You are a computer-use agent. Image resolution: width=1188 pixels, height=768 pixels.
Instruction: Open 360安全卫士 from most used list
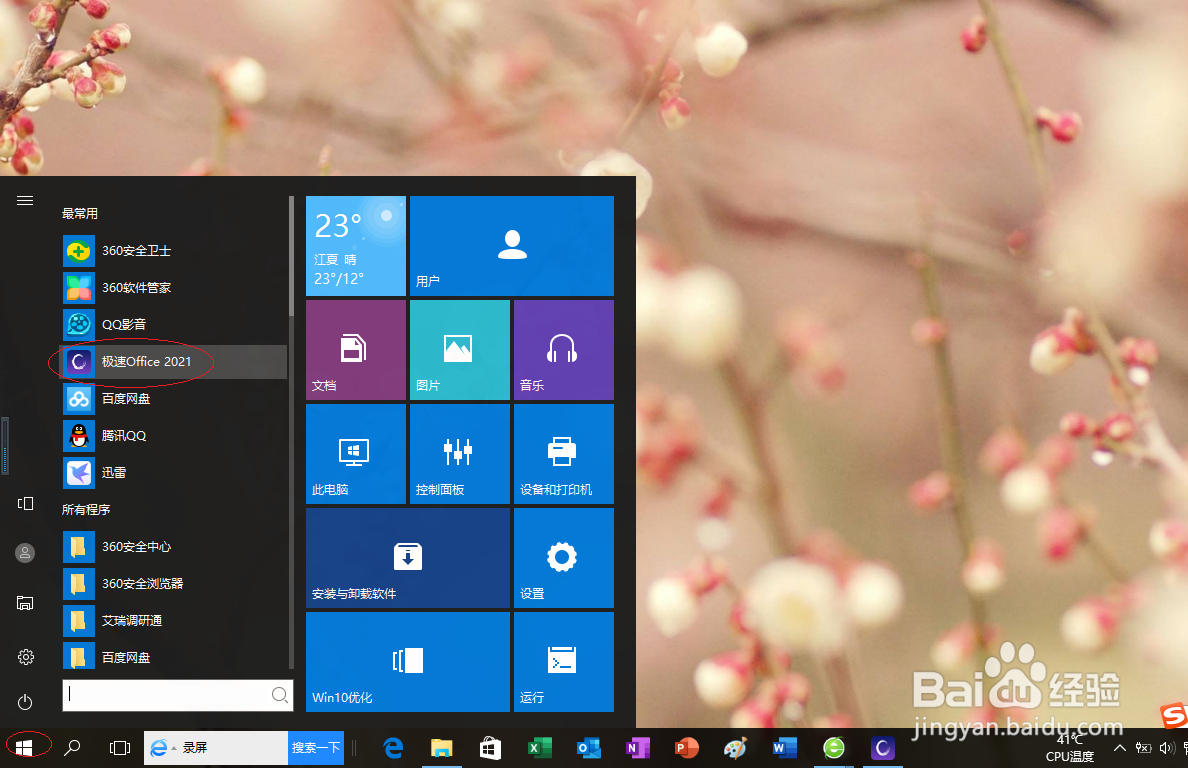coord(174,251)
